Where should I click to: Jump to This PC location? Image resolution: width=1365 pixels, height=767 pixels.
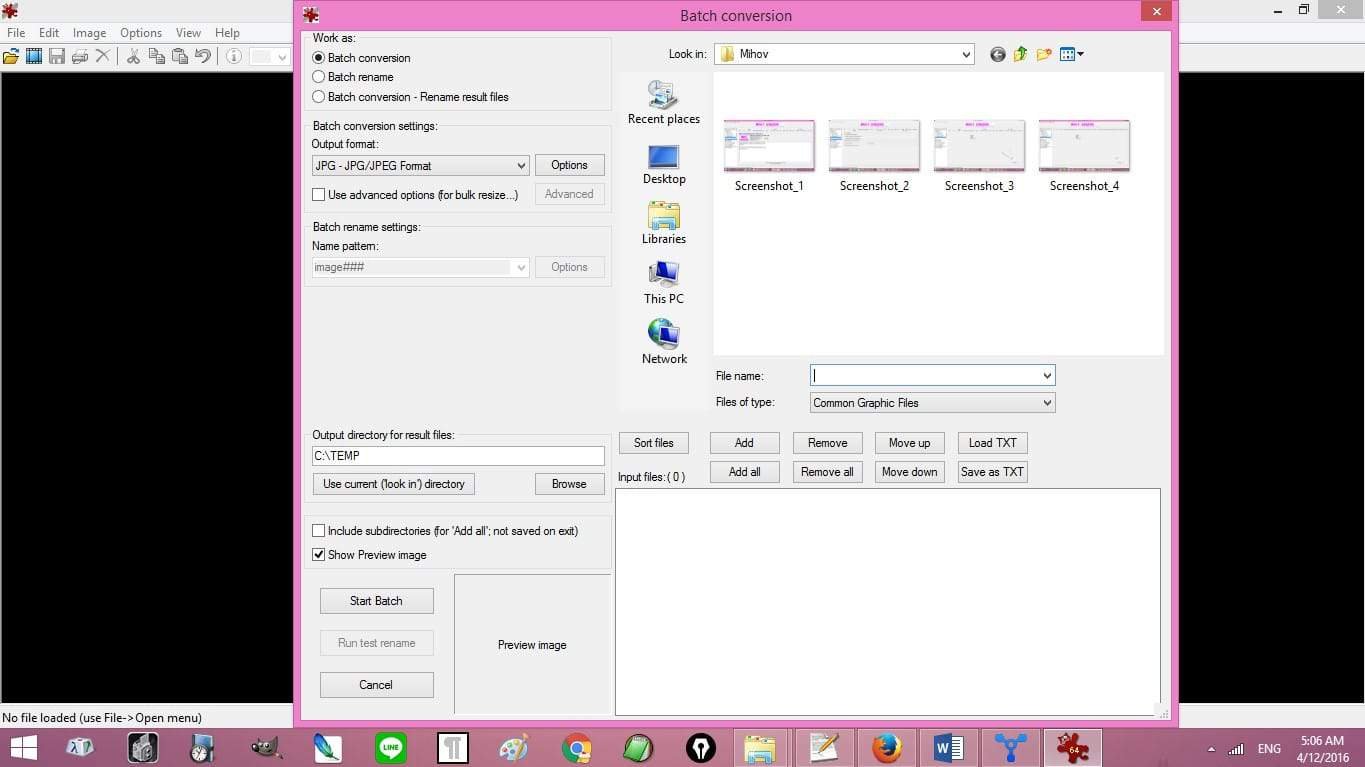[x=664, y=284]
